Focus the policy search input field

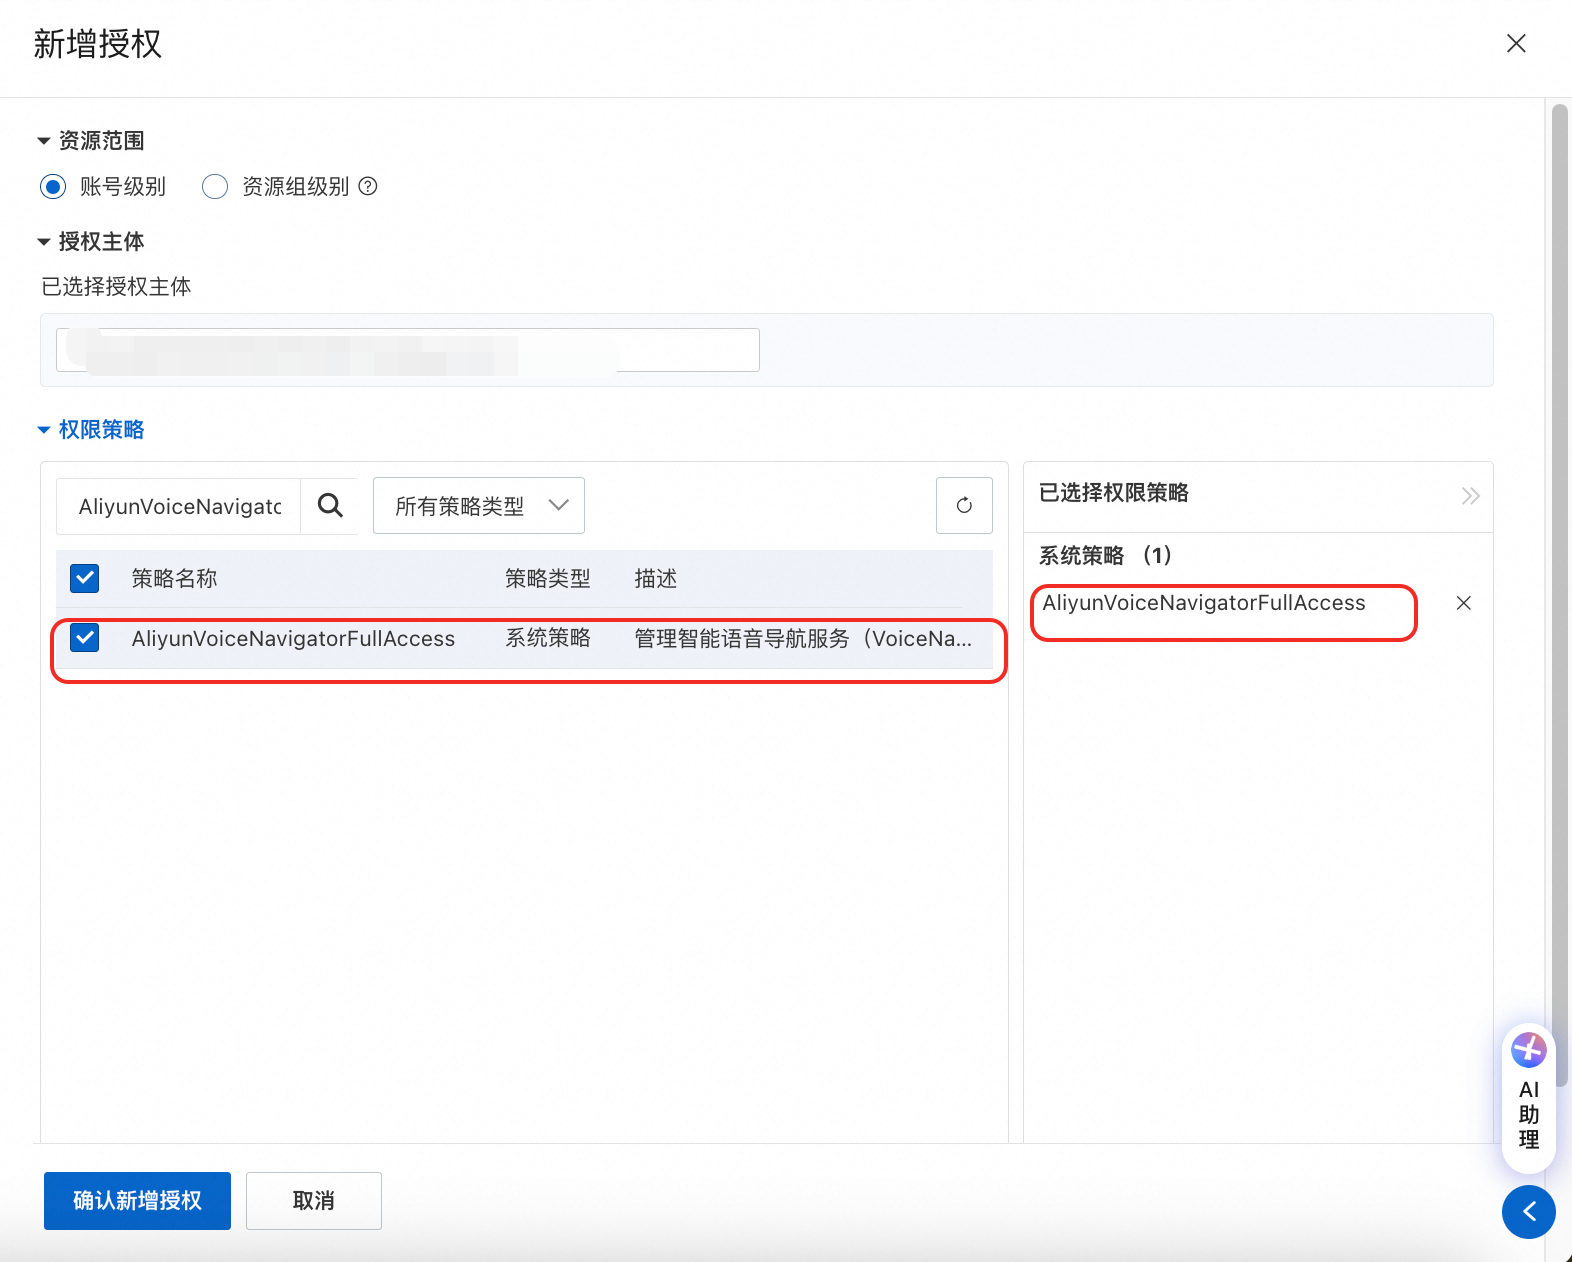(179, 506)
